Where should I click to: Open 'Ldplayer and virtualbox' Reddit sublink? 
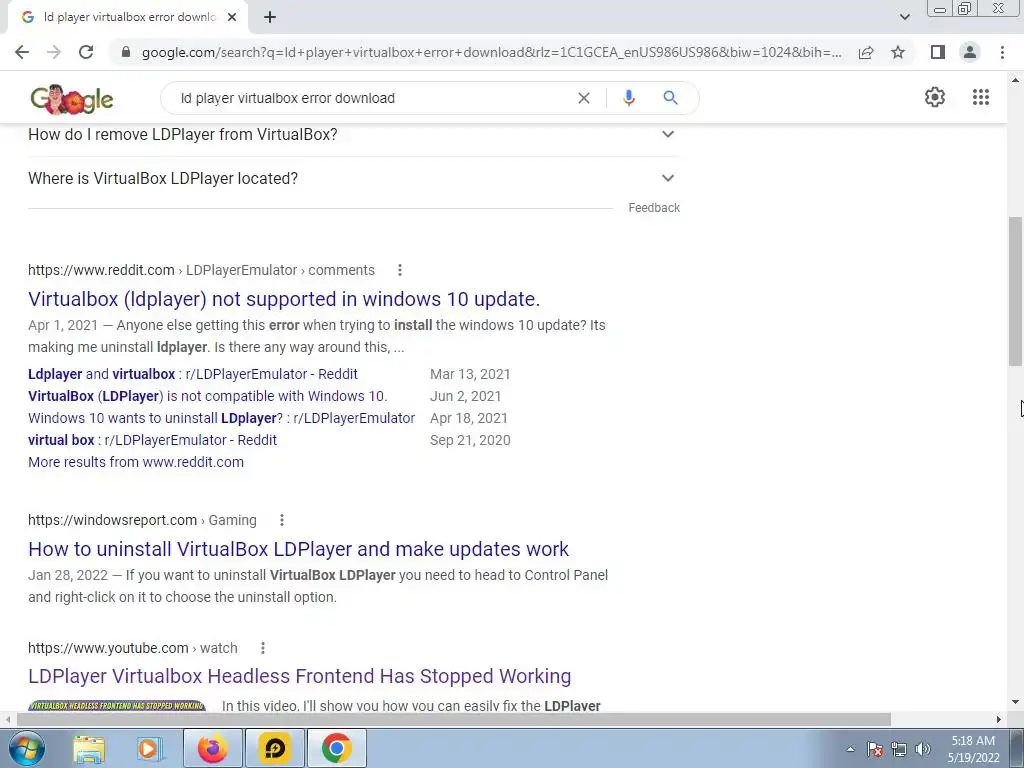click(193, 374)
